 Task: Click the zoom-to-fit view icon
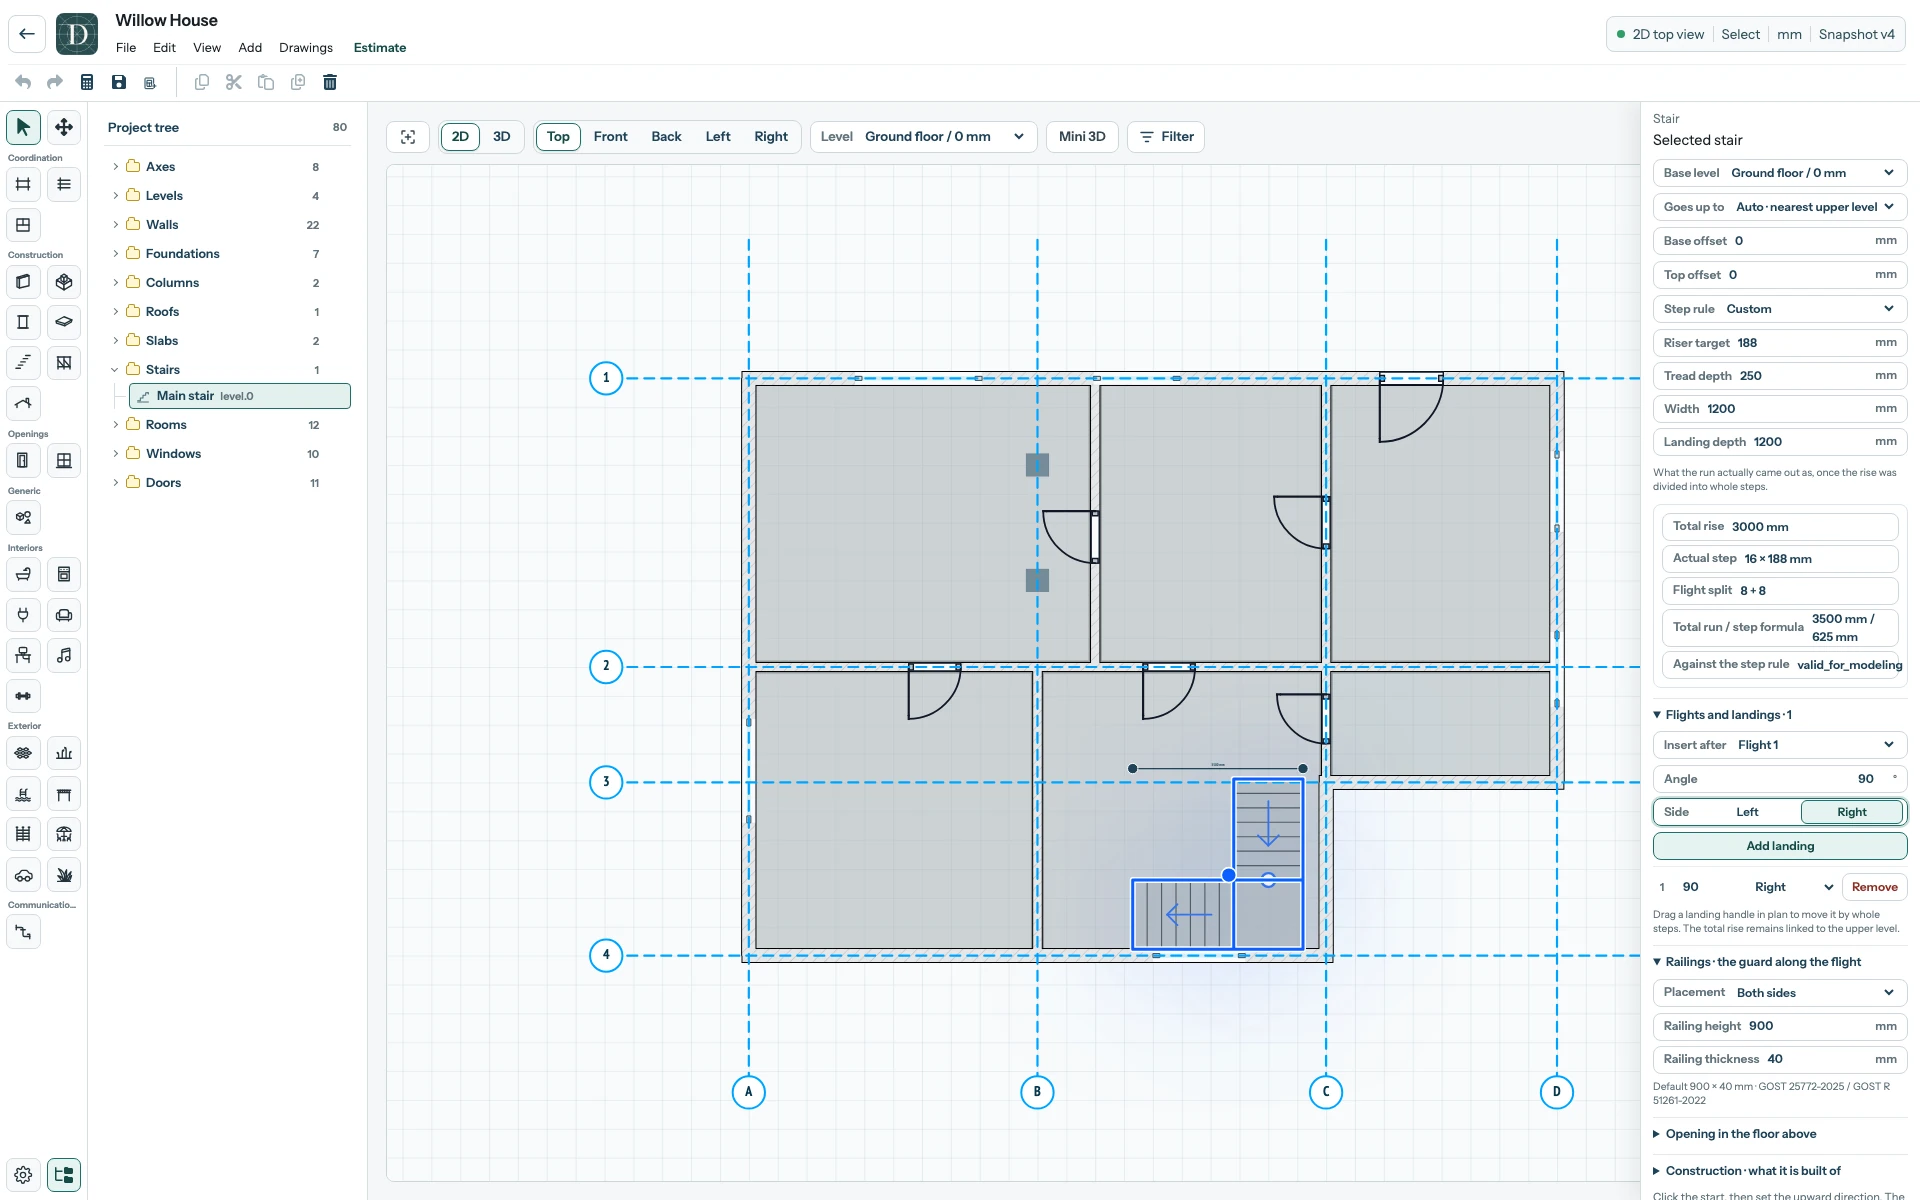click(408, 137)
